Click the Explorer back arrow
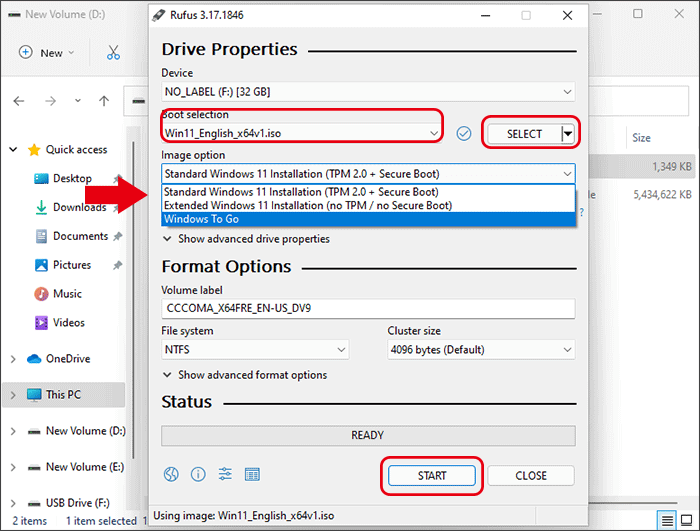 click(x=20, y=101)
